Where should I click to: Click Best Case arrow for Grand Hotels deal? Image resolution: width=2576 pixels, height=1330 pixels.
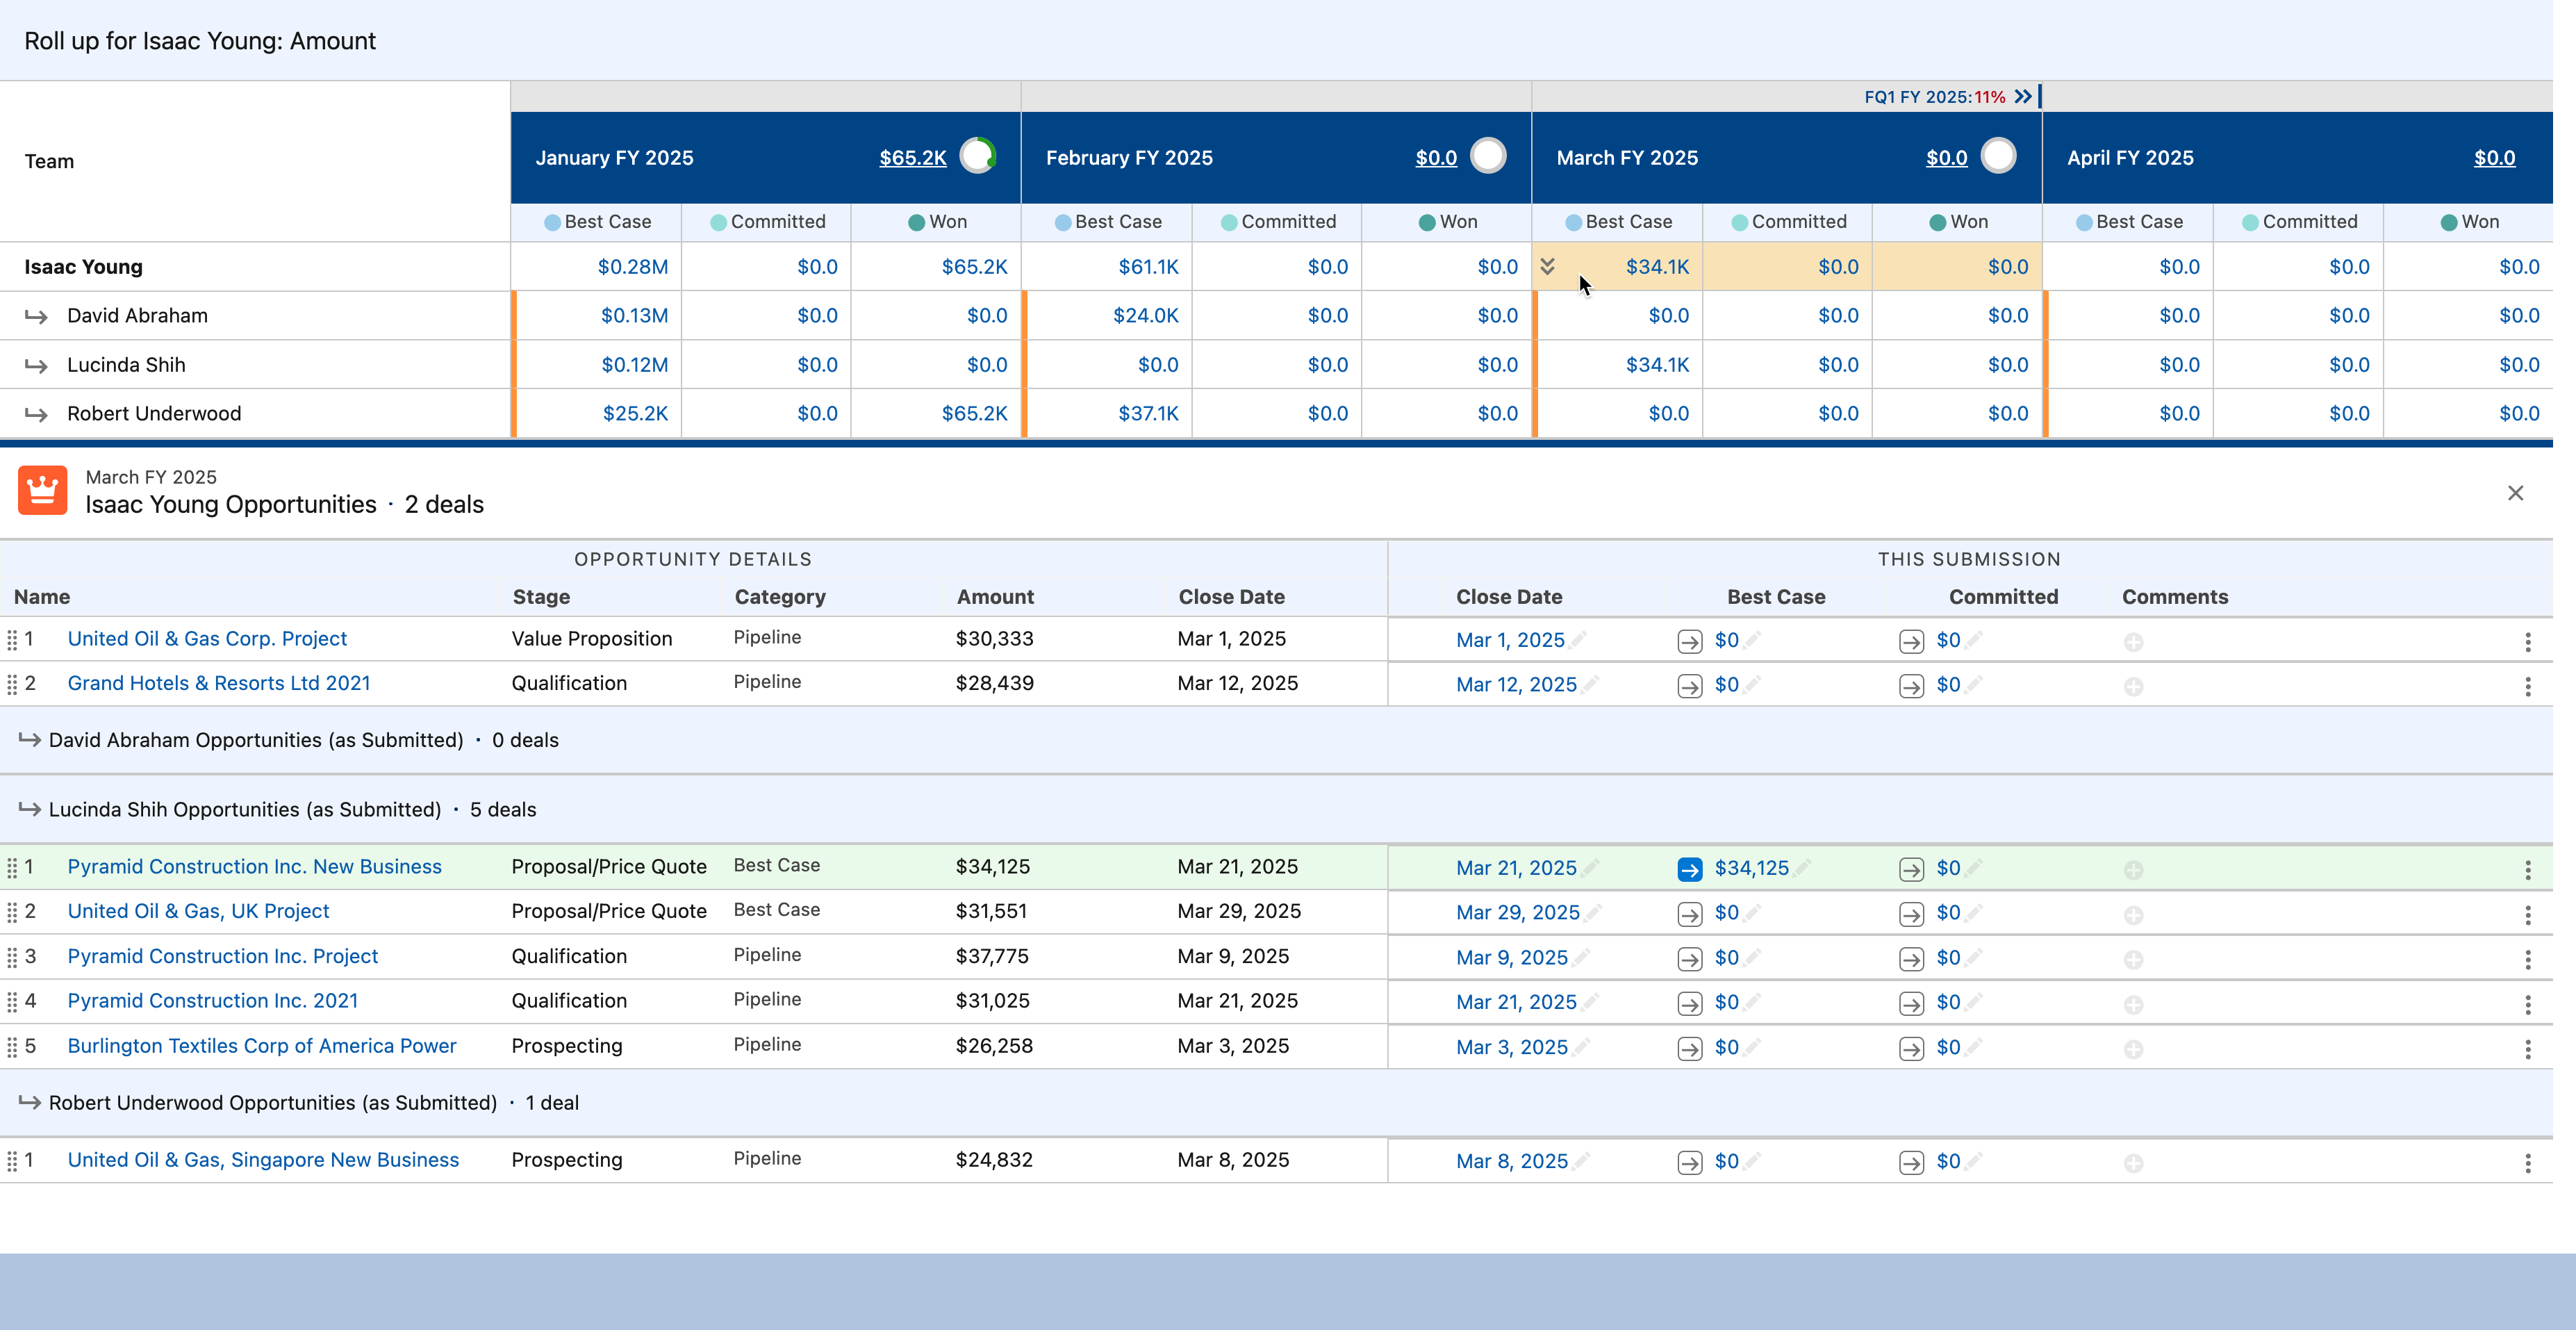tap(1689, 686)
